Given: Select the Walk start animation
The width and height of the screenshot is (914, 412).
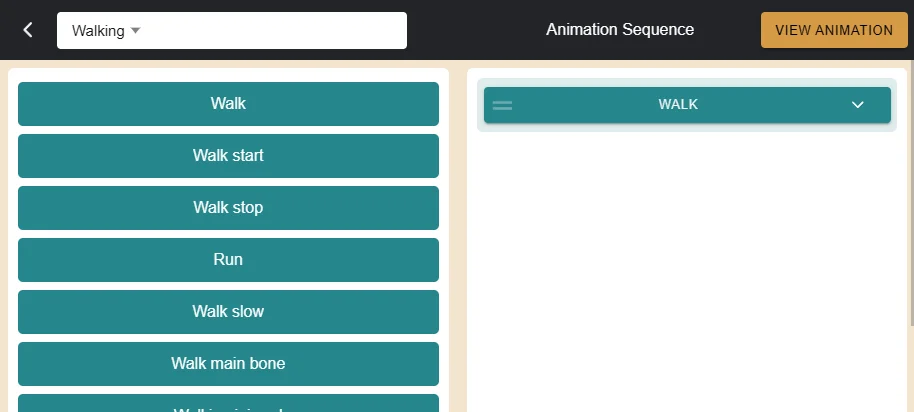Looking at the screenshot, I should click(228, 156).
